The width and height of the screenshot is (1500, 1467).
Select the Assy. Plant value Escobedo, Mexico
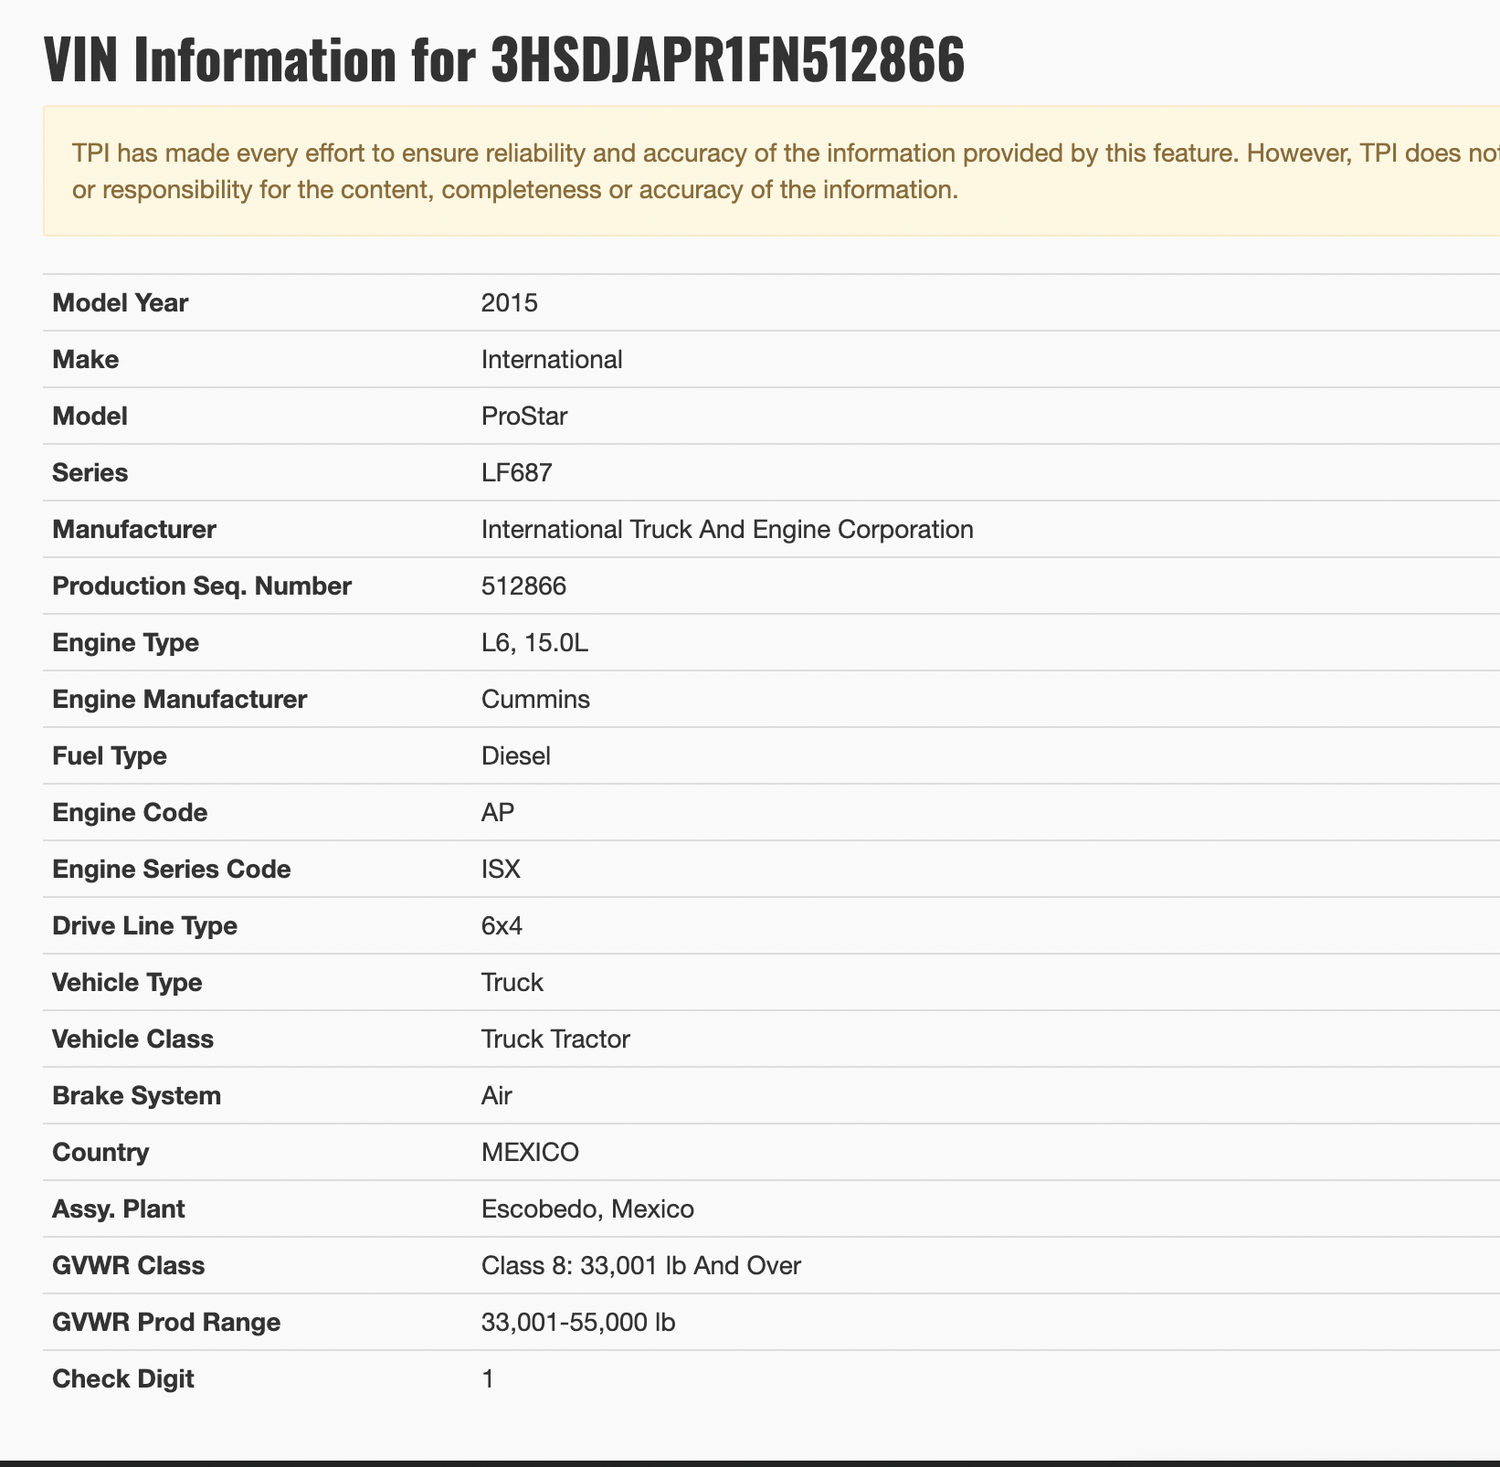tap(587, 1210)
